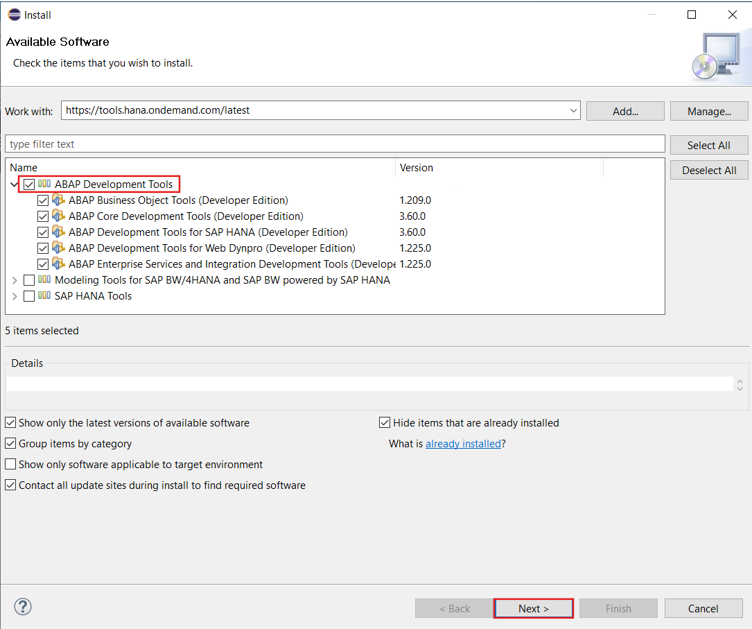Open the already installed link

(x=463, y=443)
